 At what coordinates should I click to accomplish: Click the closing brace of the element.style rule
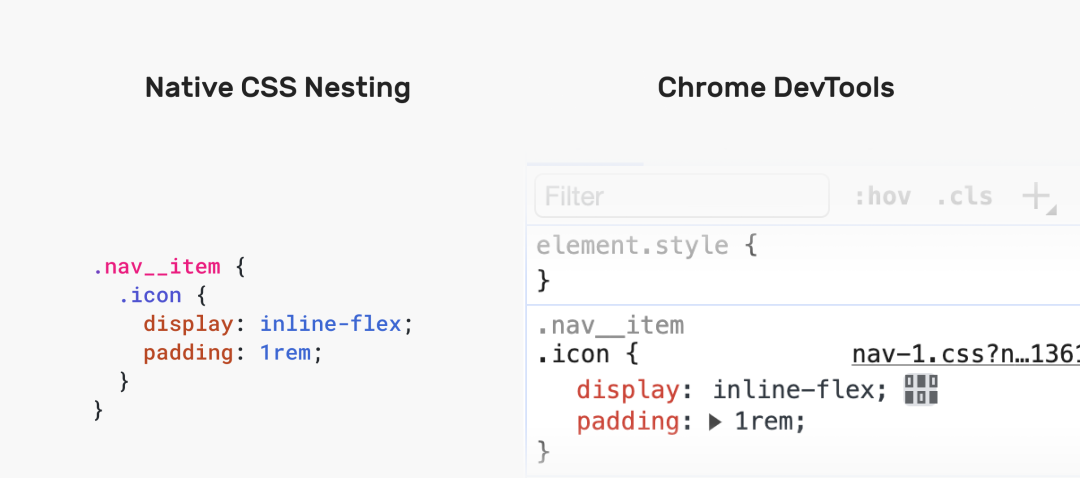543,280
